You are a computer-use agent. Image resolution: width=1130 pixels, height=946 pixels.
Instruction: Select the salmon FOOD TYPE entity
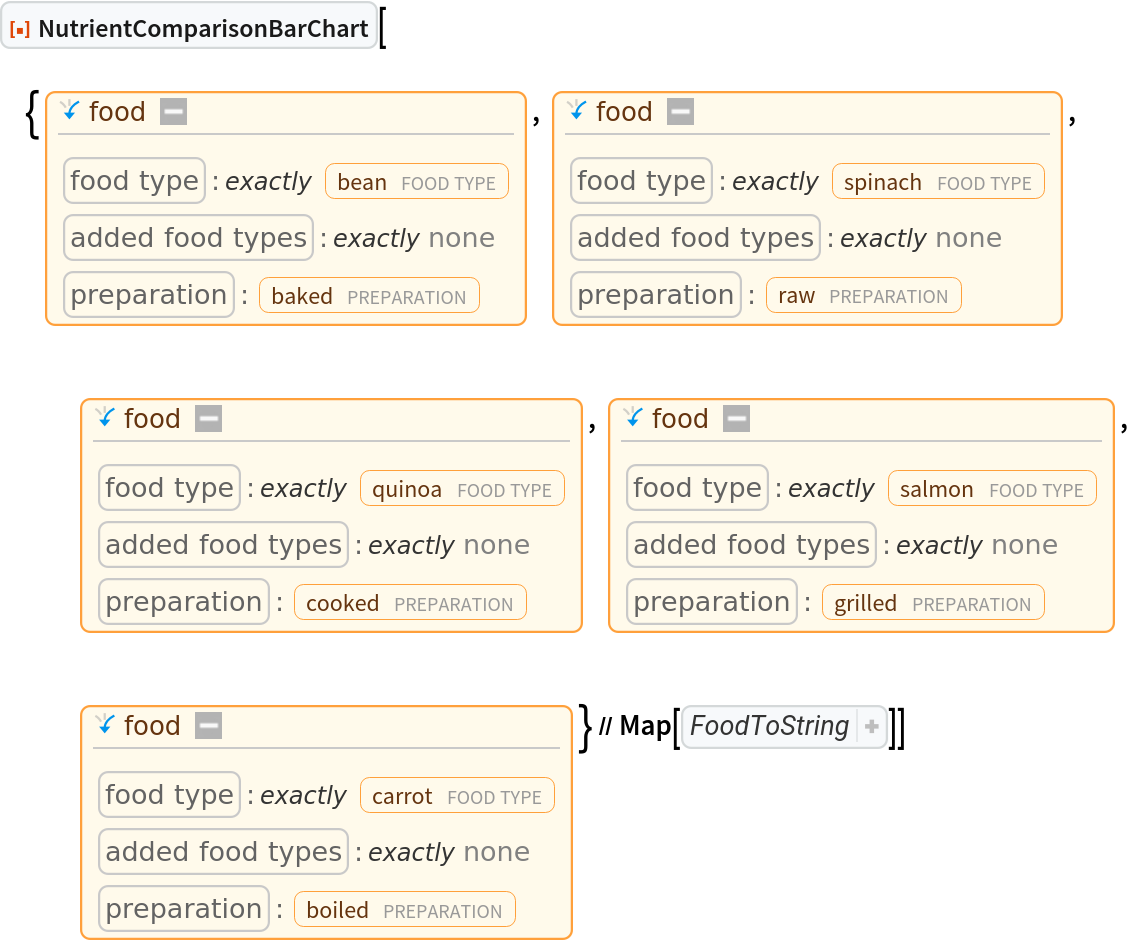point(992,488)
